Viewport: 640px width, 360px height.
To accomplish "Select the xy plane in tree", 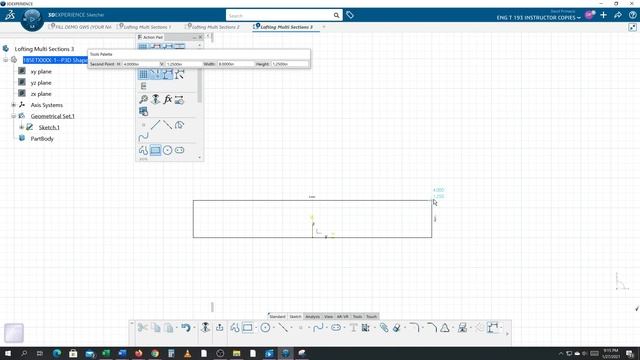I will coord(41,71).
